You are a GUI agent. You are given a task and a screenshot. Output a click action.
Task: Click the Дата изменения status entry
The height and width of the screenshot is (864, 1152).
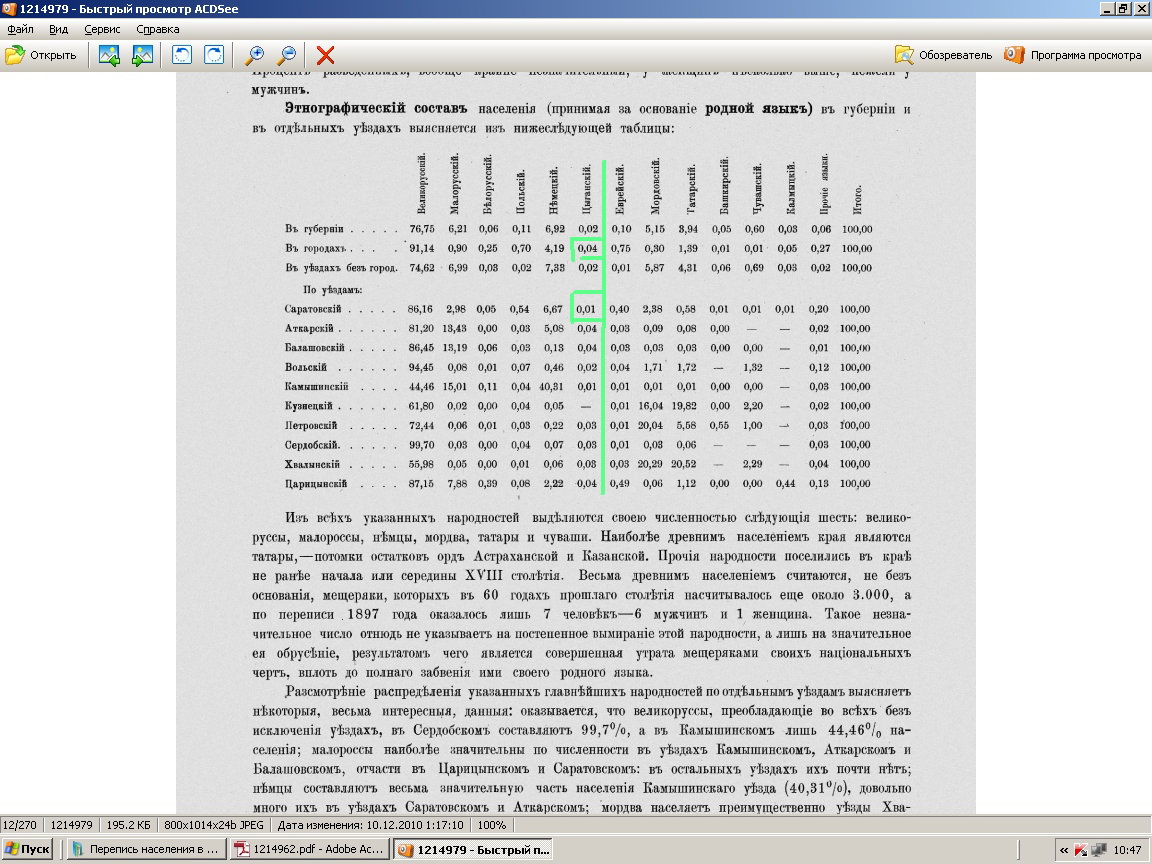[x=370, y=825]
